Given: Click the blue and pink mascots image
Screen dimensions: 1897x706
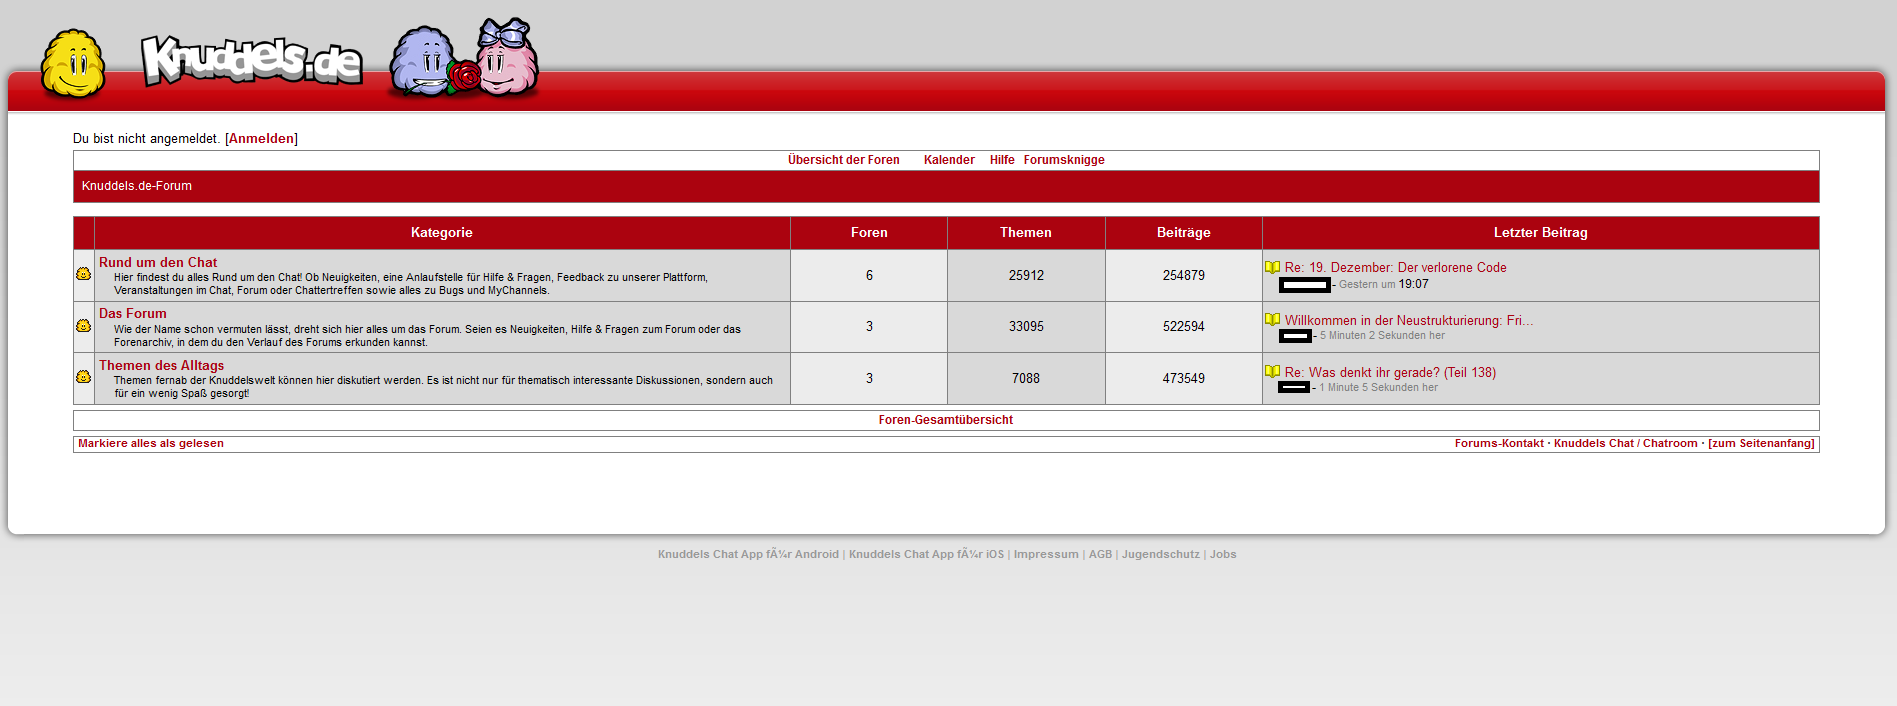Looking at the screenshot, I should pyautogui.click(x=464, y=60).
